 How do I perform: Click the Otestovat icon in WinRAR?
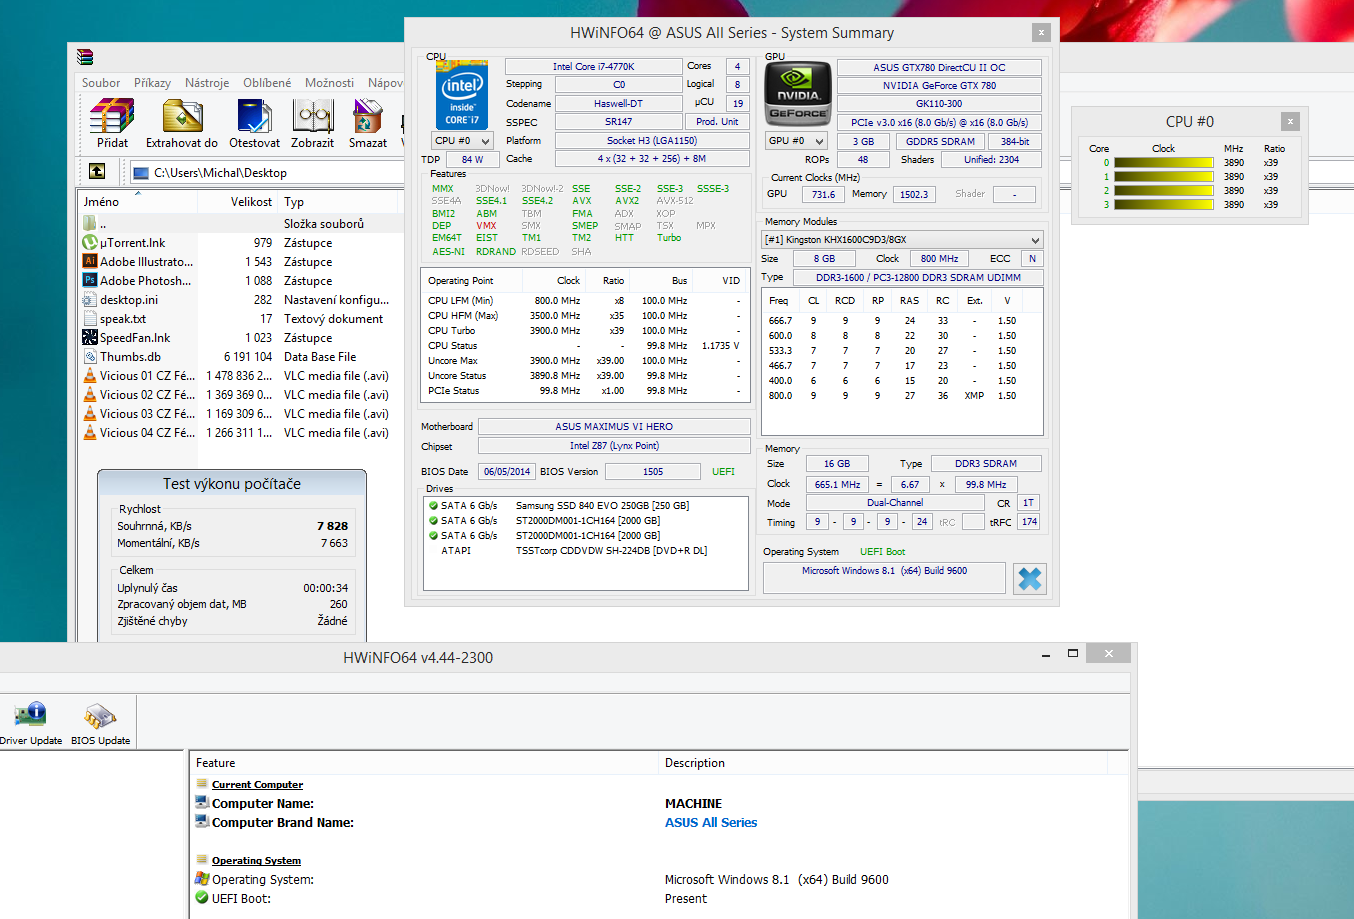click(x=254, y=116)
